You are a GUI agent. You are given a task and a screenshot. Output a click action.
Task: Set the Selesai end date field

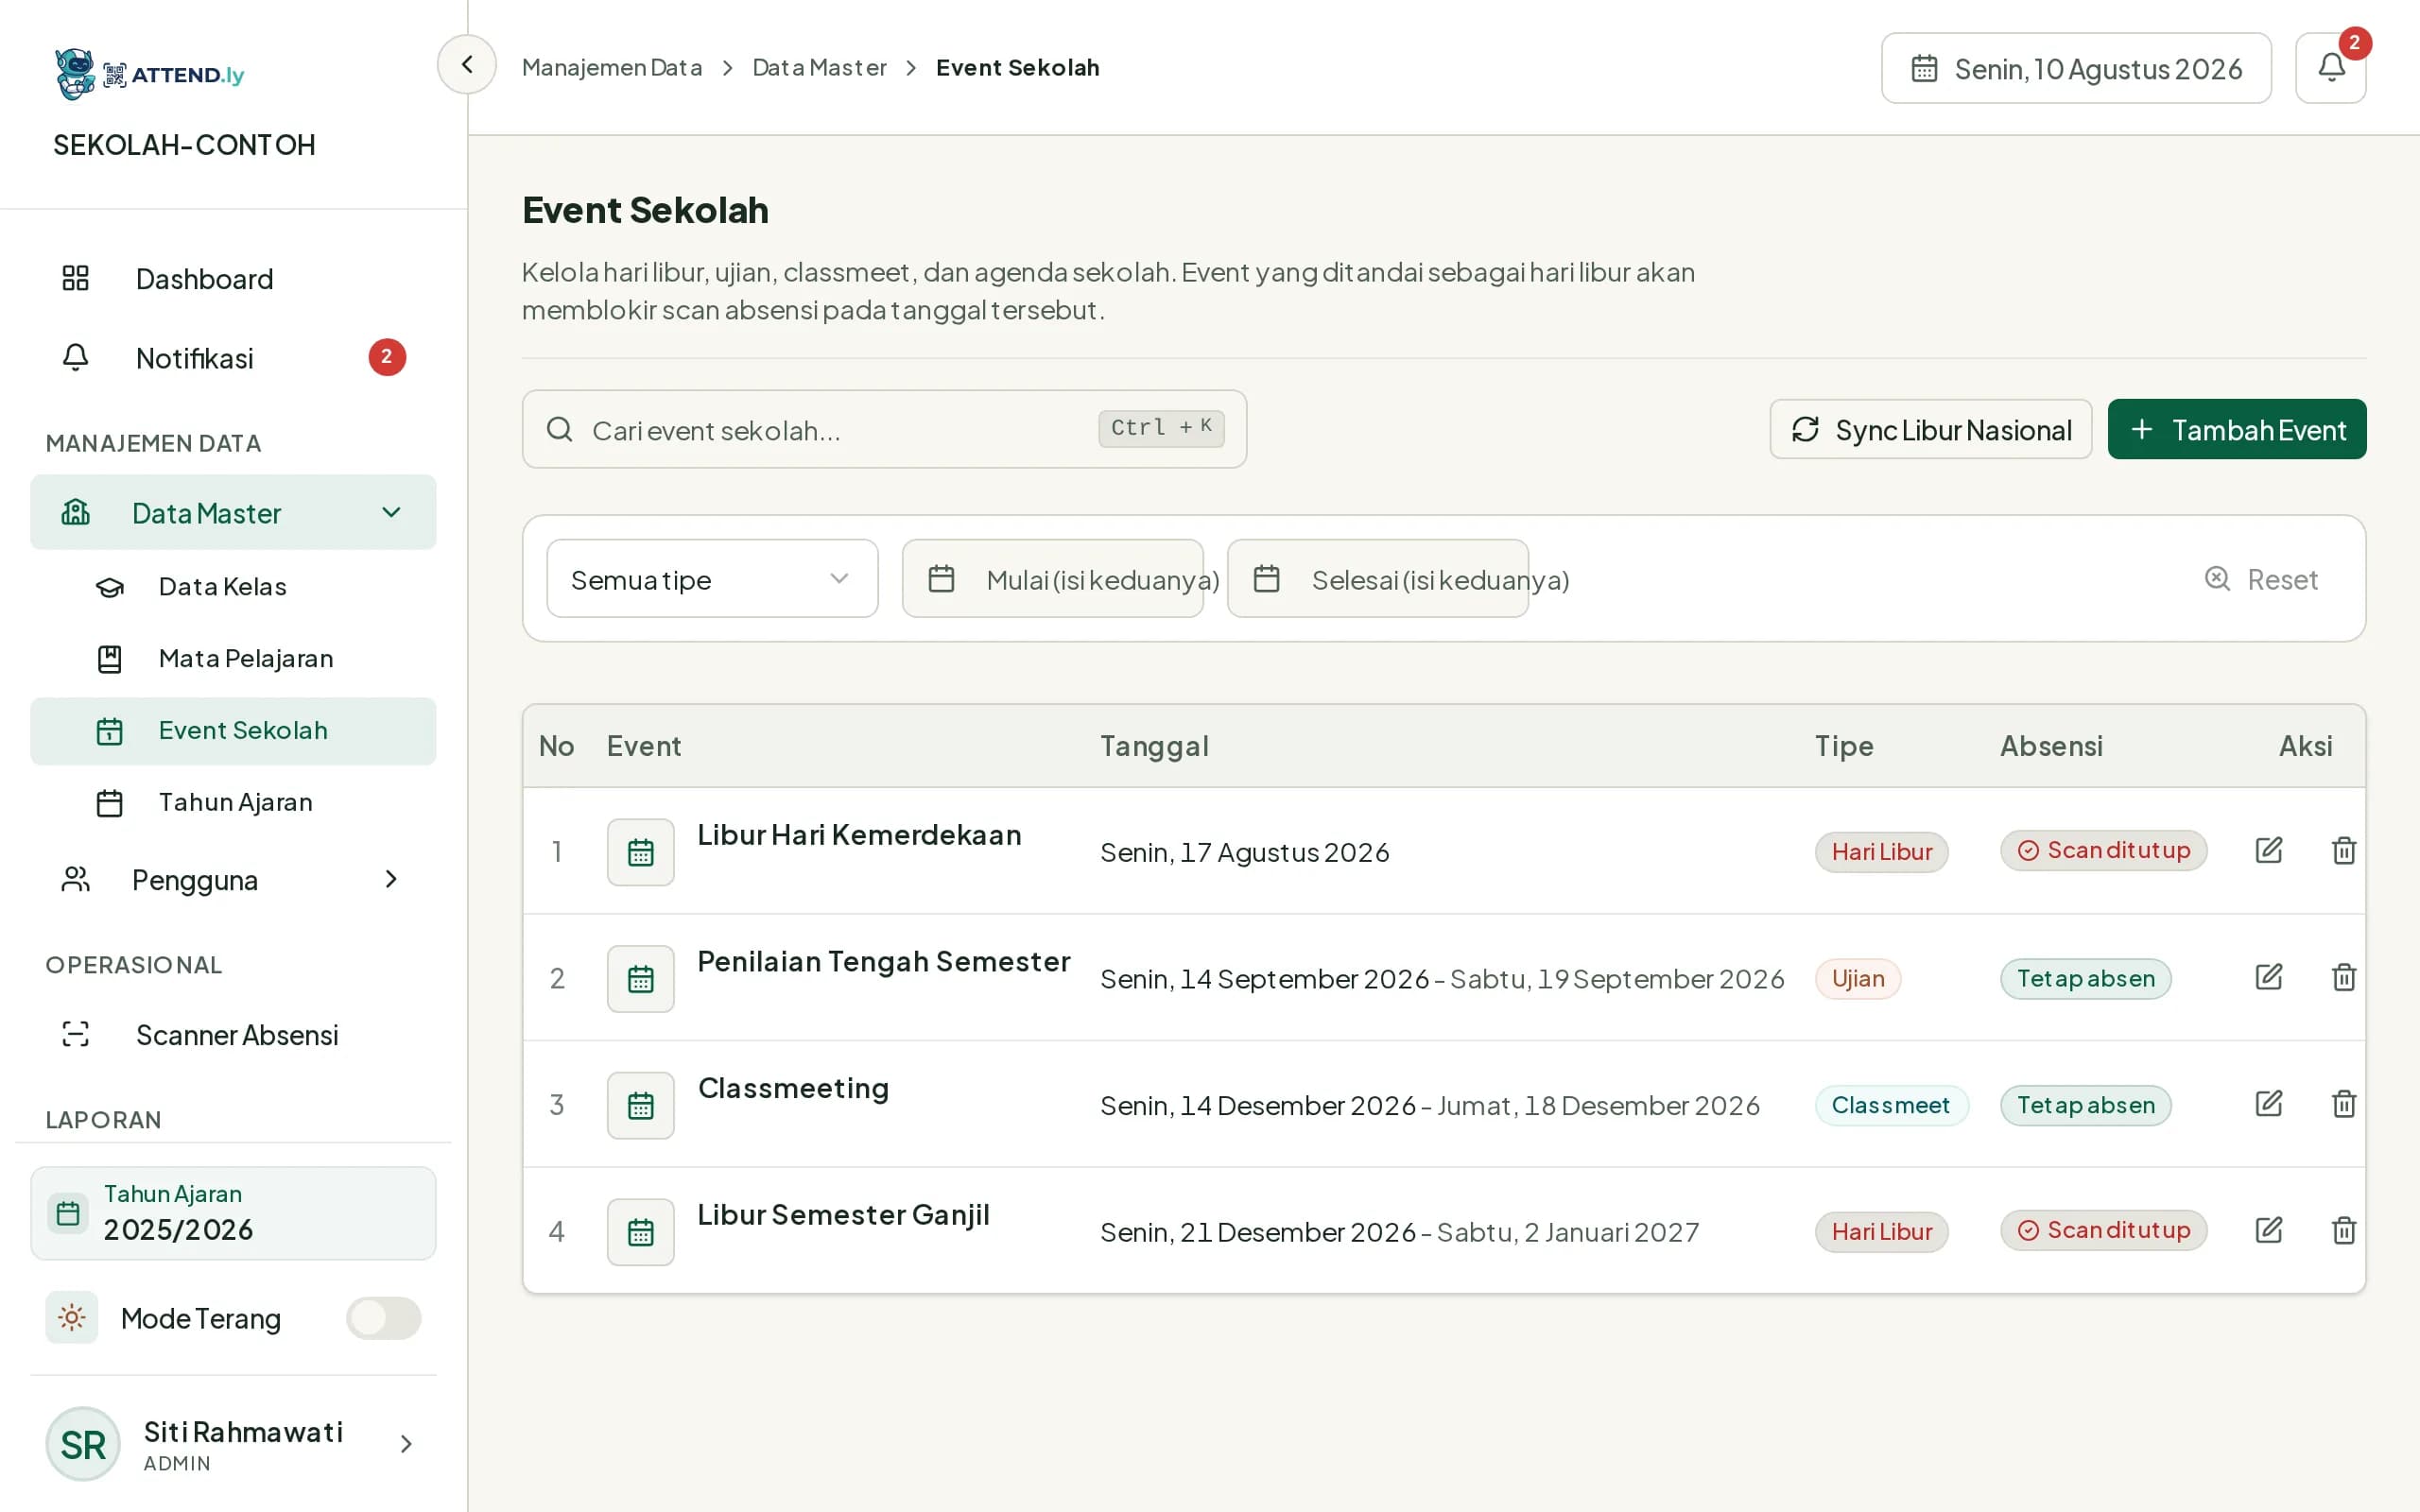[1377, 579]
